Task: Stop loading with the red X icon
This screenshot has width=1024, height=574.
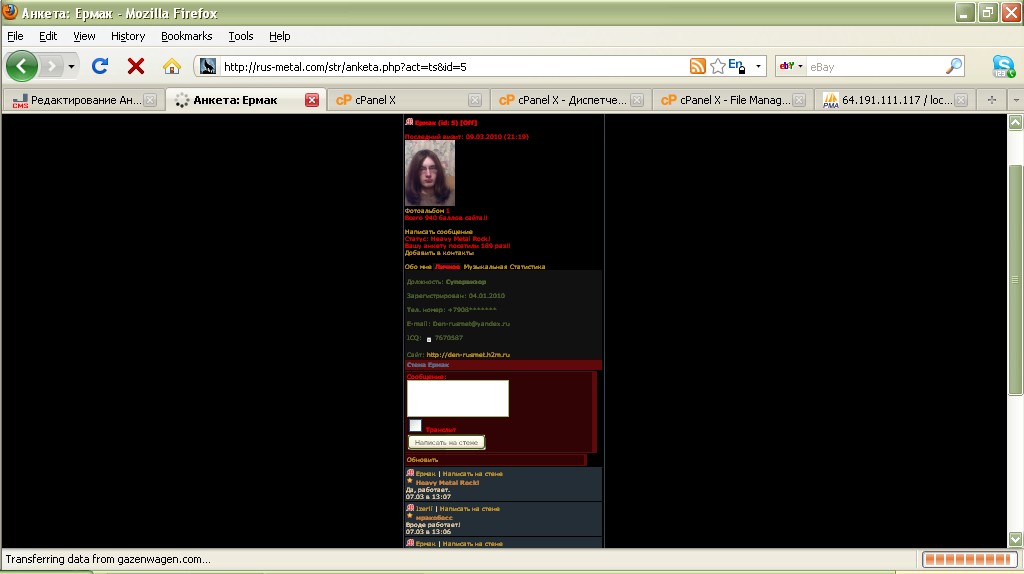Action: click(x=136, y=67)
